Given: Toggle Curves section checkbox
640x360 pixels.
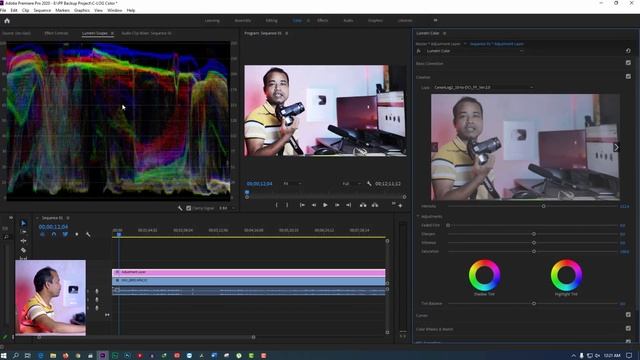Looking at the screenshot, I should coord(628,315).
